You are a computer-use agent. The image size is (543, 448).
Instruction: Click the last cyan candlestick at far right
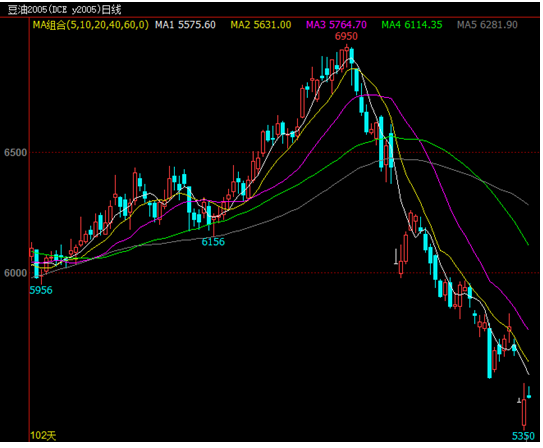point(529,394)
